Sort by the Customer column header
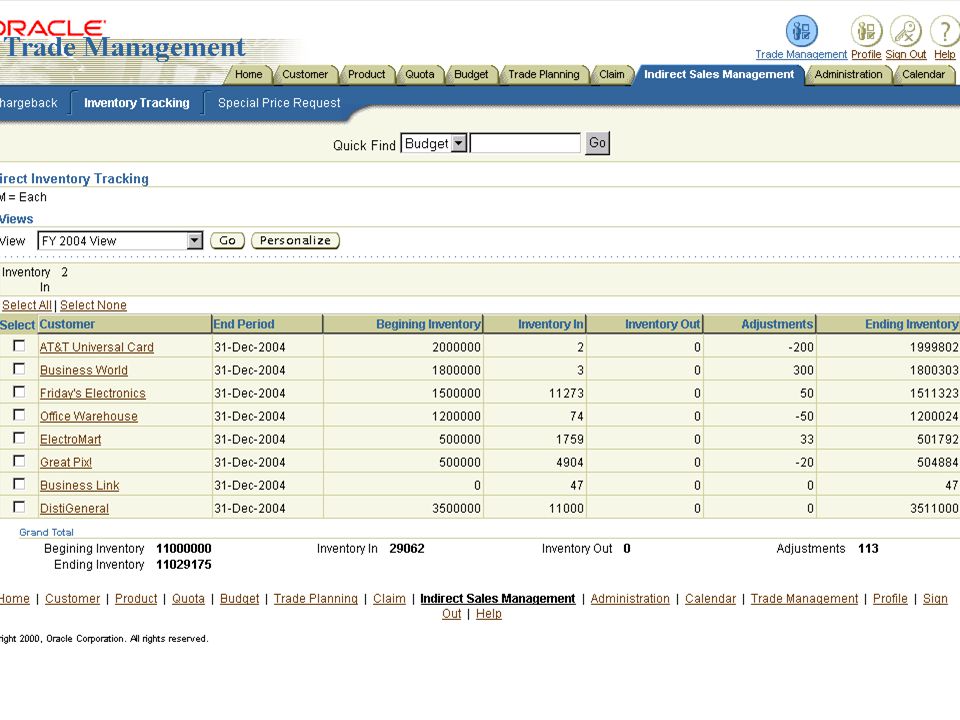Screen dimensions: 960x720 (67, 324)
